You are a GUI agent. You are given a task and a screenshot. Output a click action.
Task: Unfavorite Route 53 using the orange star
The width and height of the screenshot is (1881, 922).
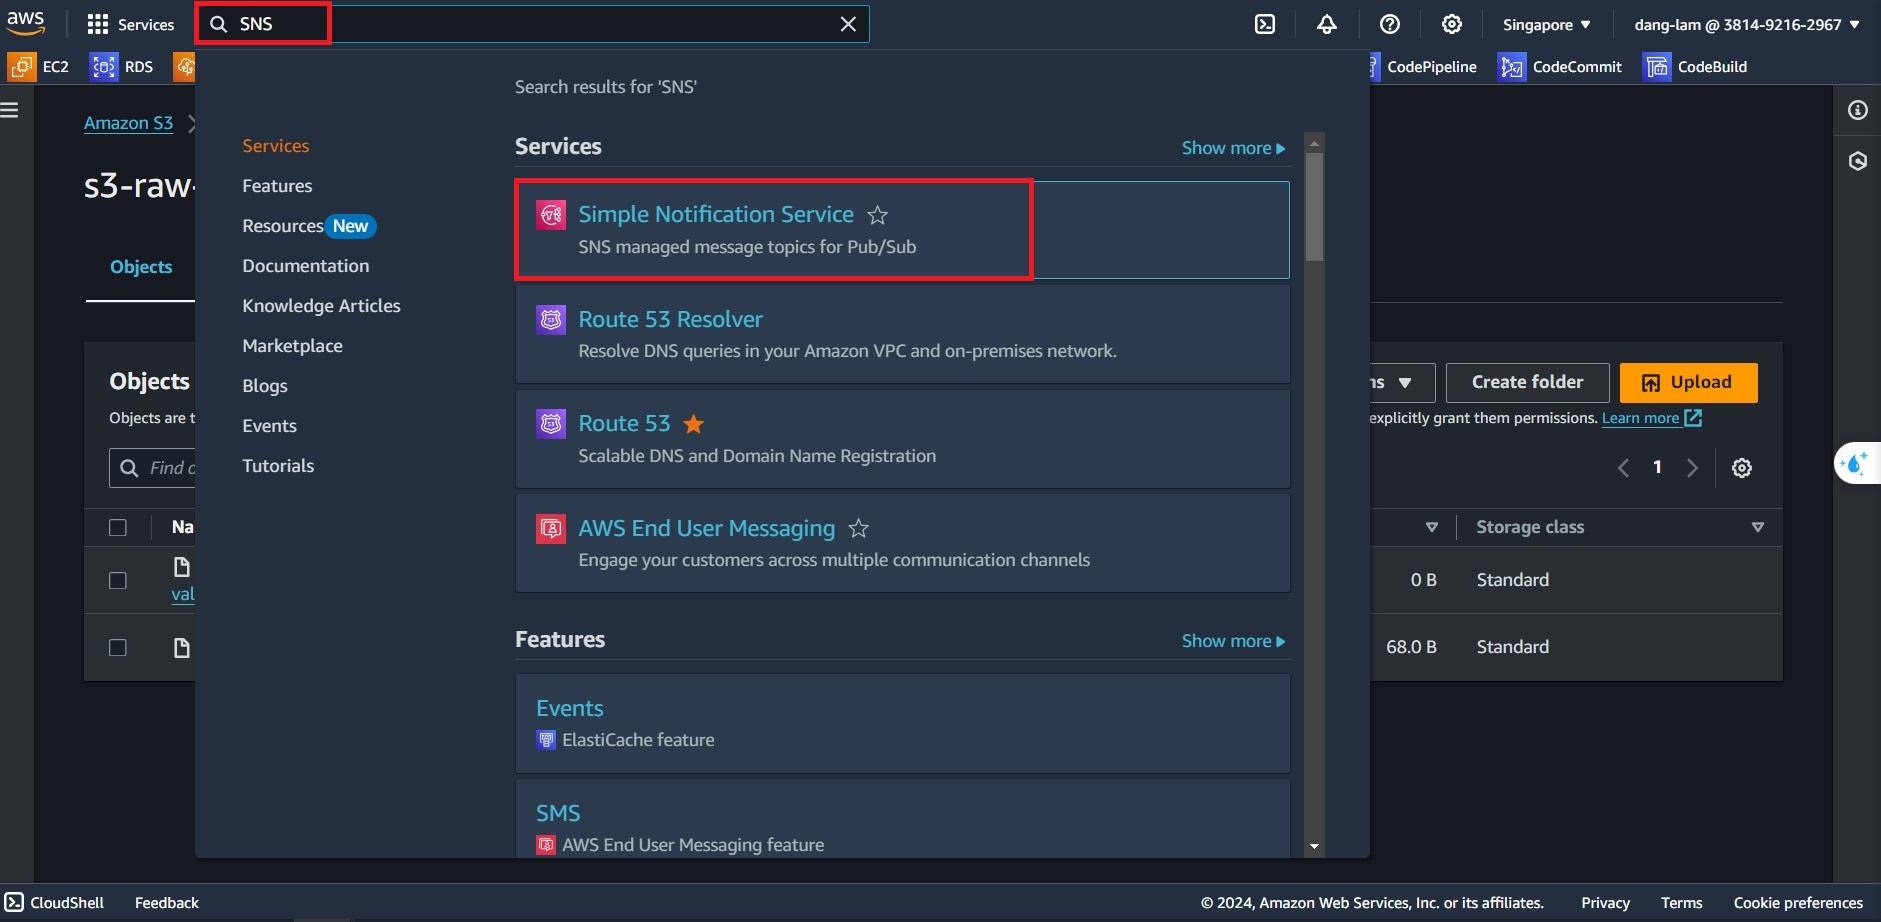pos(693,424)
